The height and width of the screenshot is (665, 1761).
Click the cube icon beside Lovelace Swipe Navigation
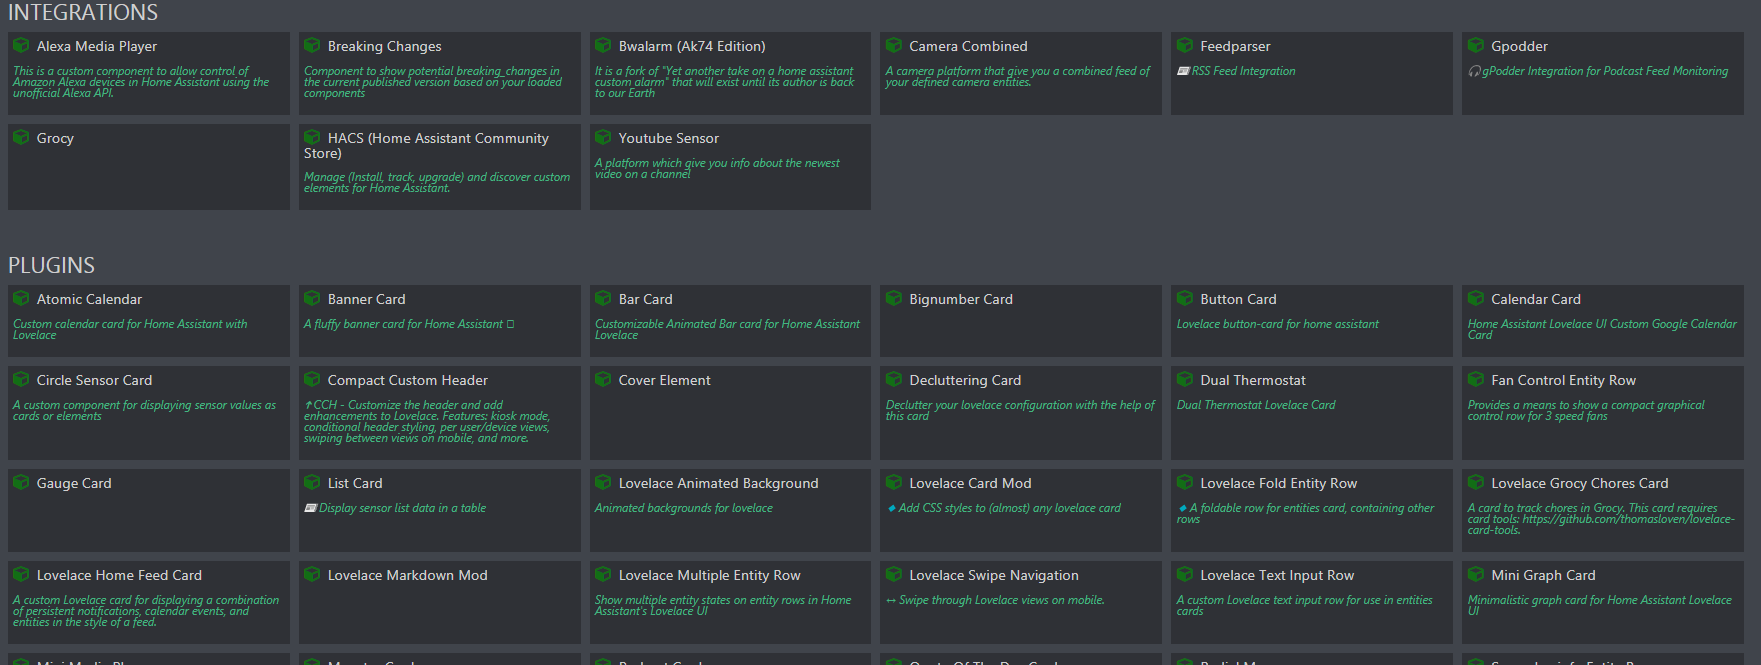pyautogui.click(x=894, y=574)
